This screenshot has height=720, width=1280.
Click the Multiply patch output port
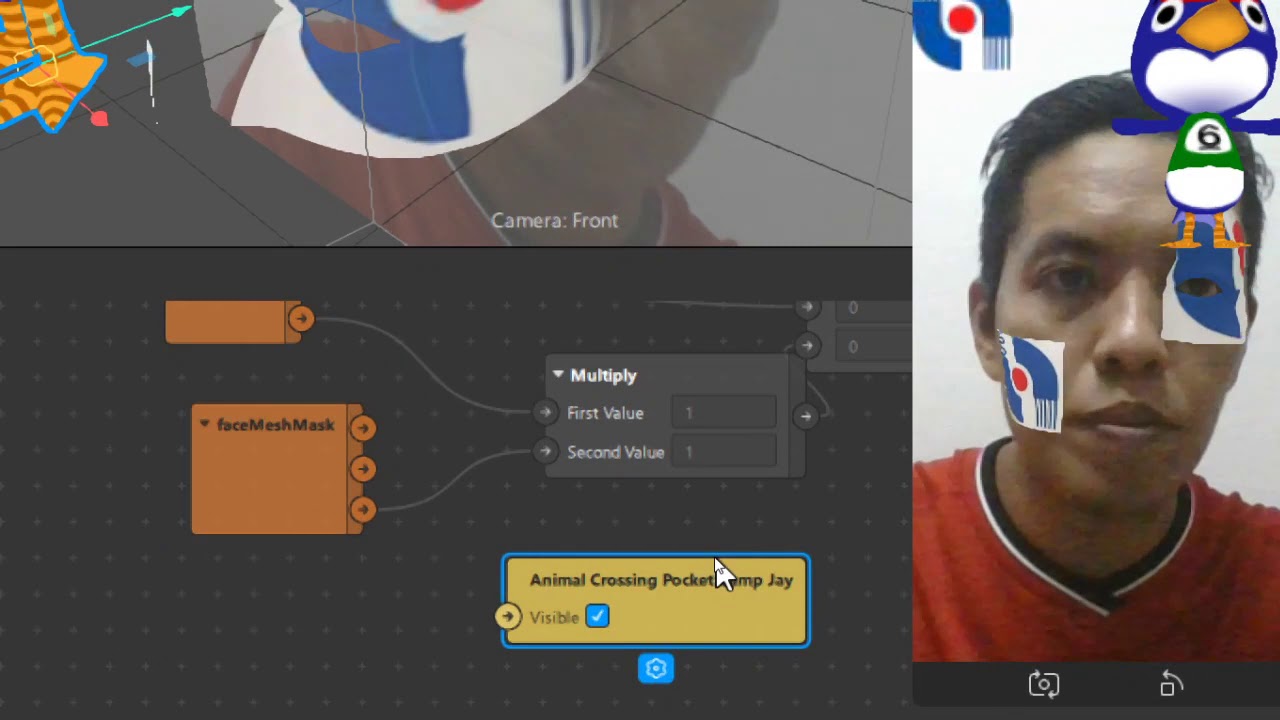(x=805, y=416)
